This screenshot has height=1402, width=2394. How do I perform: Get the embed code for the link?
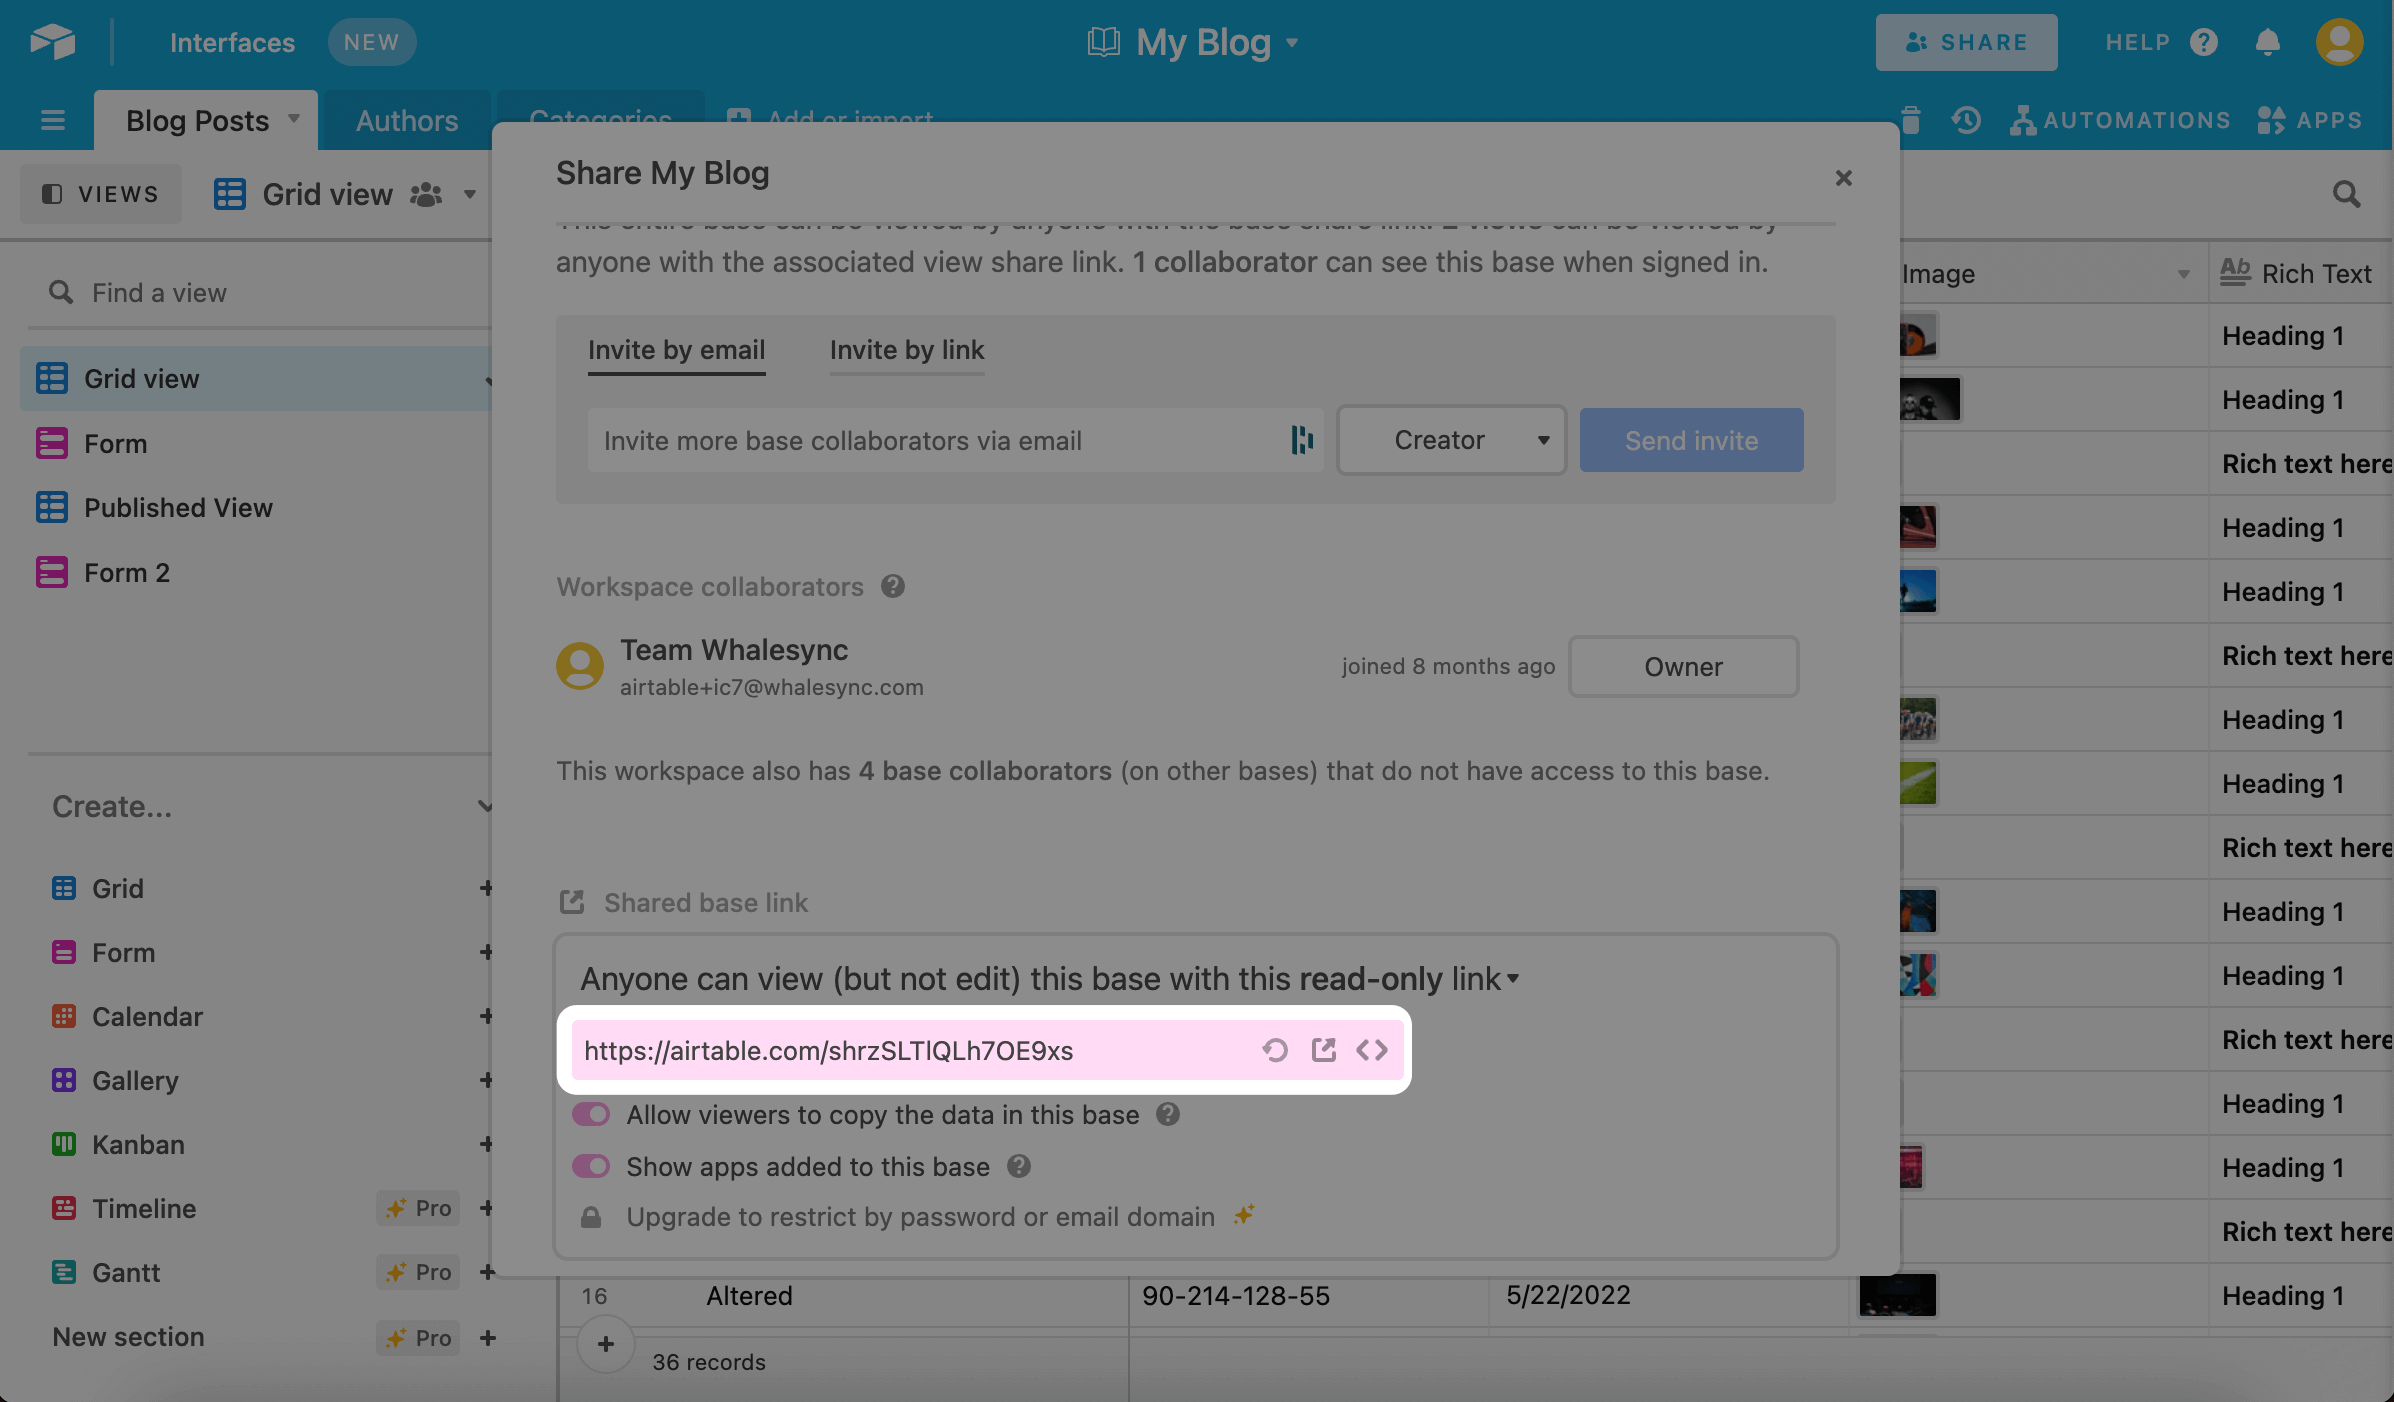(x=1372, y=1050)
